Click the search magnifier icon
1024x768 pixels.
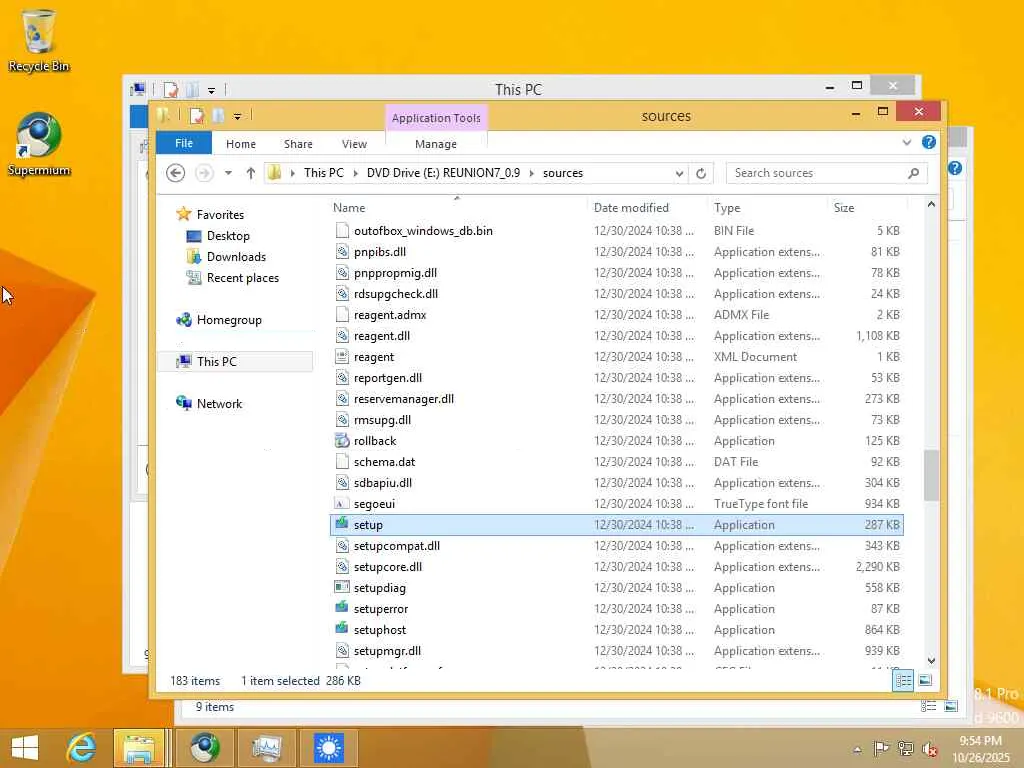point(913,173)
